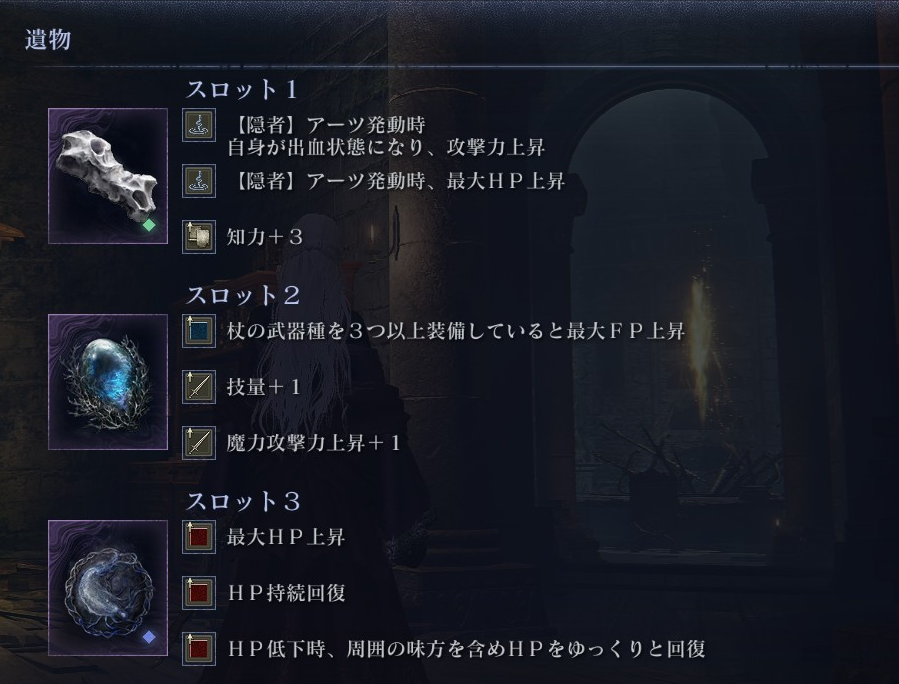
Task: Select the blue gem relic in Slot 2
Action: pos(108,382)
